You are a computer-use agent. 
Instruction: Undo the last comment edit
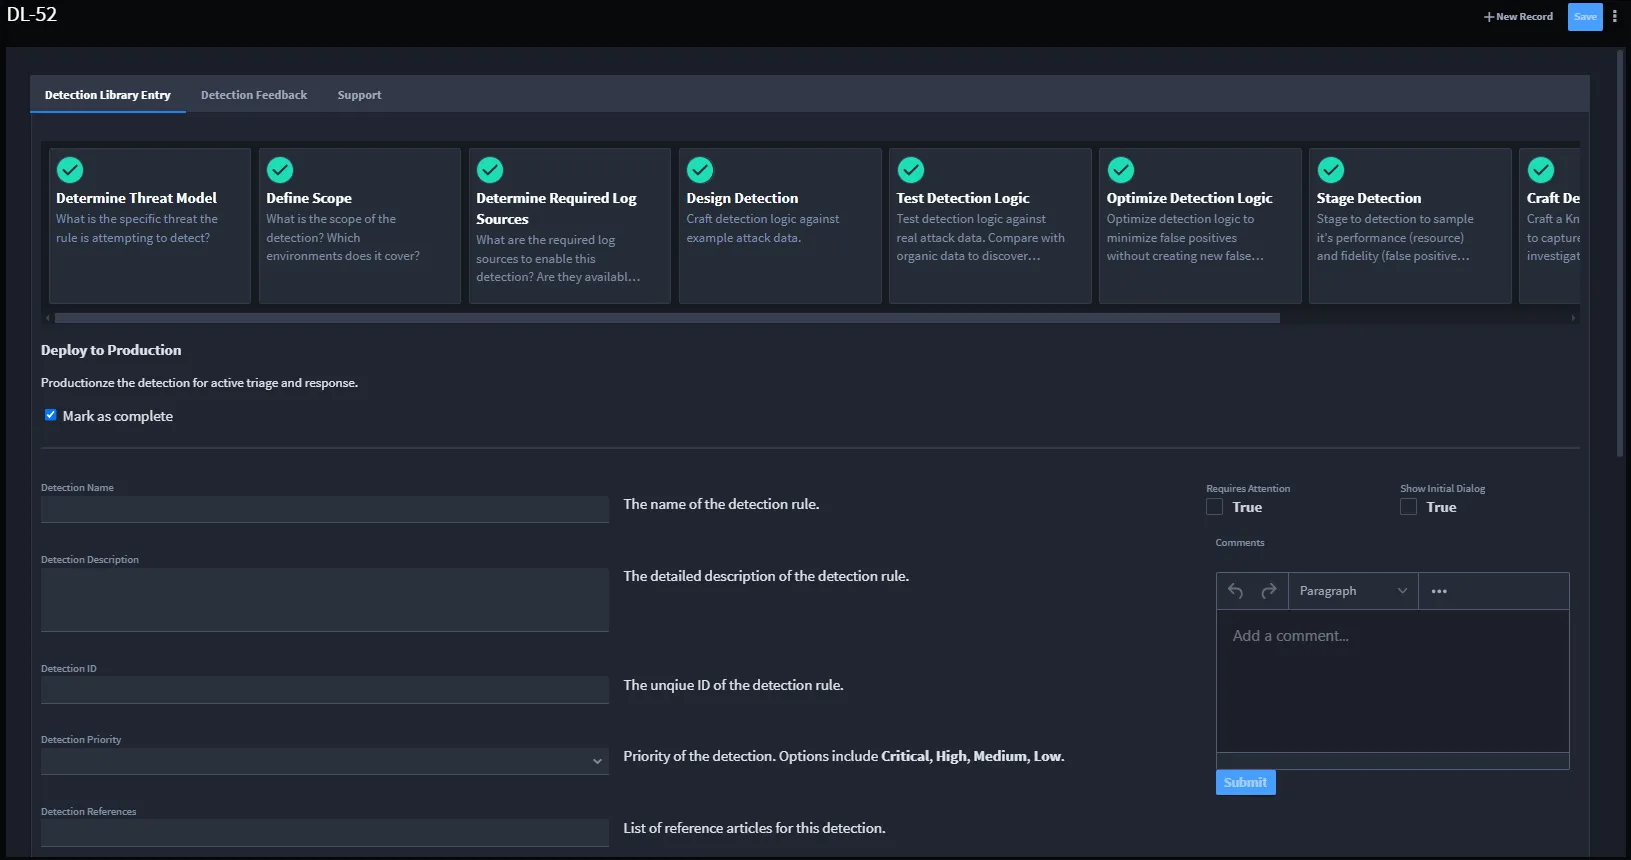(x=1236, y=591)
